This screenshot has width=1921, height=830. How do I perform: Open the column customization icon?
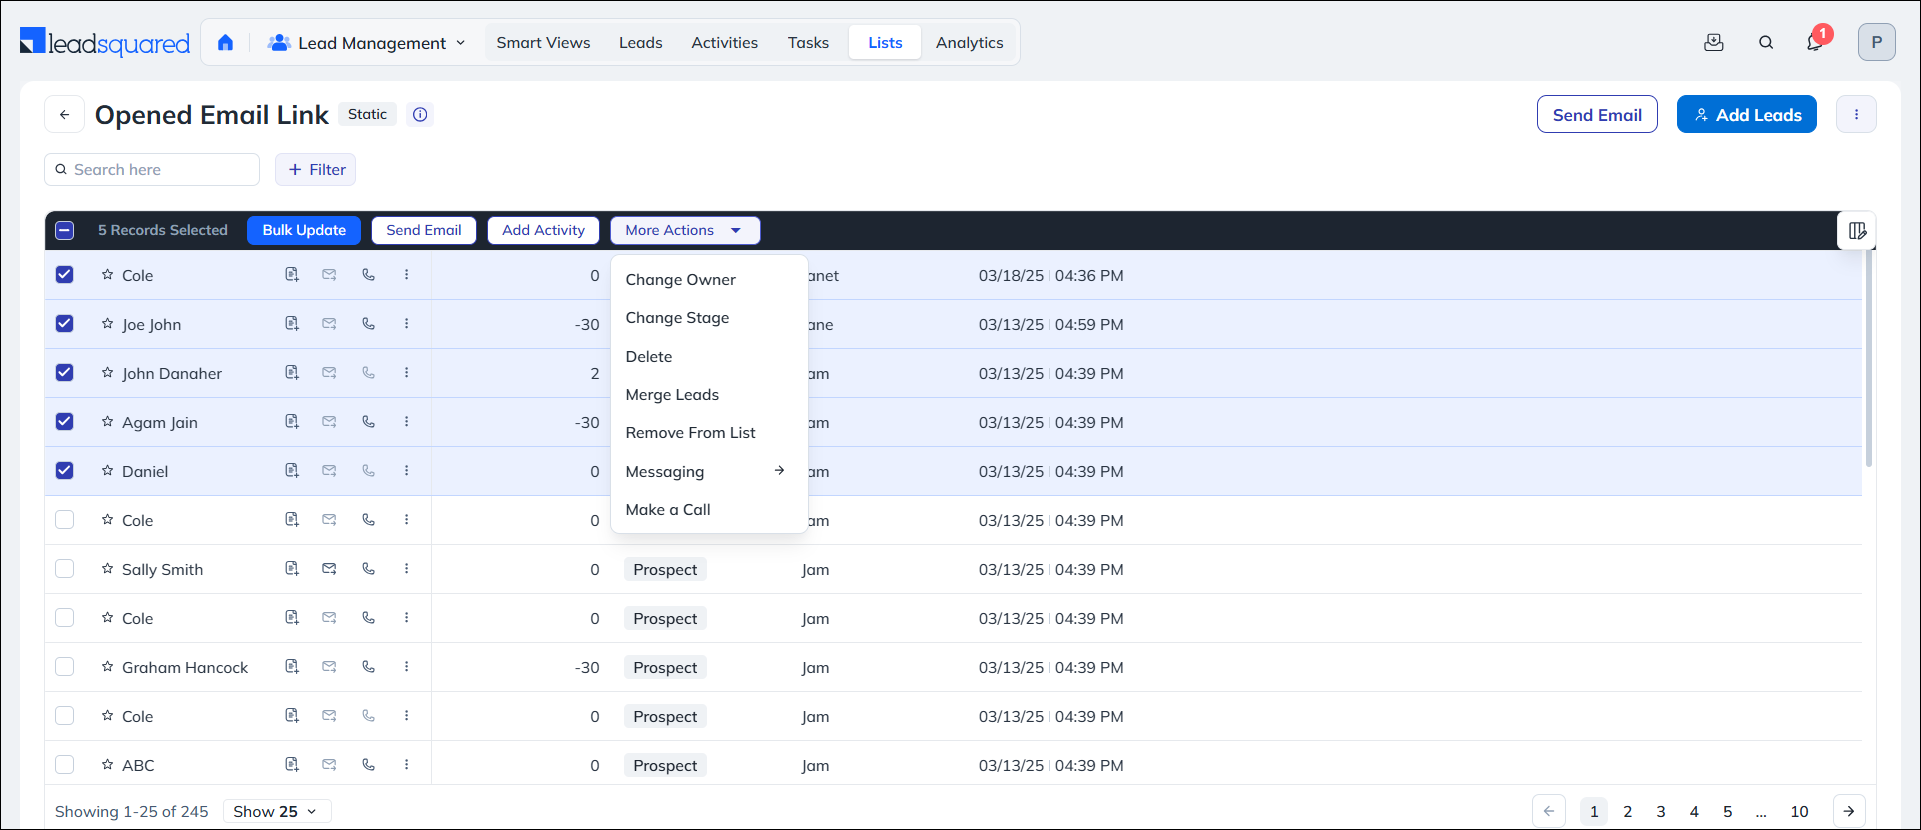(x=1857, y=231)
